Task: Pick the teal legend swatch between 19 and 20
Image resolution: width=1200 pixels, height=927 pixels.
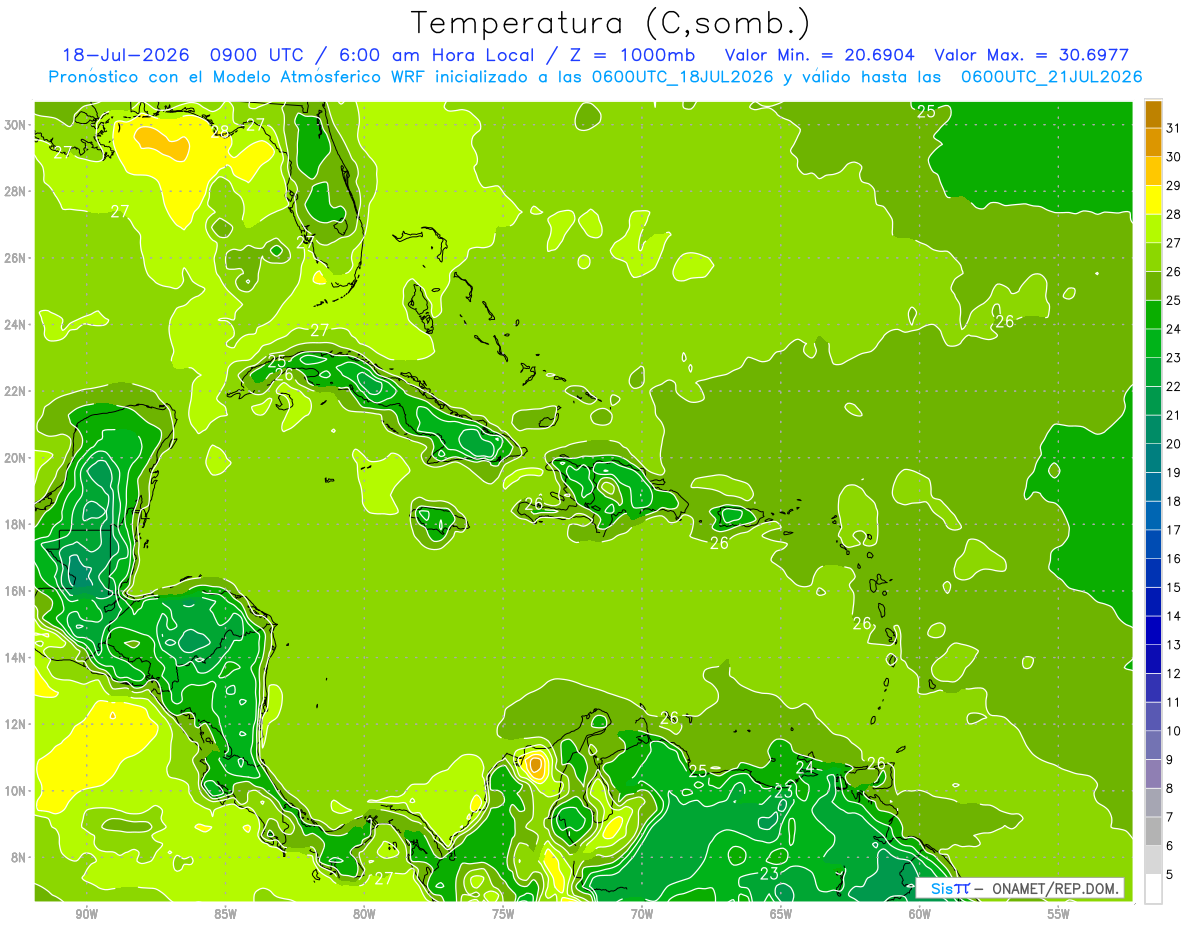Action: (x=1153, y=458)
